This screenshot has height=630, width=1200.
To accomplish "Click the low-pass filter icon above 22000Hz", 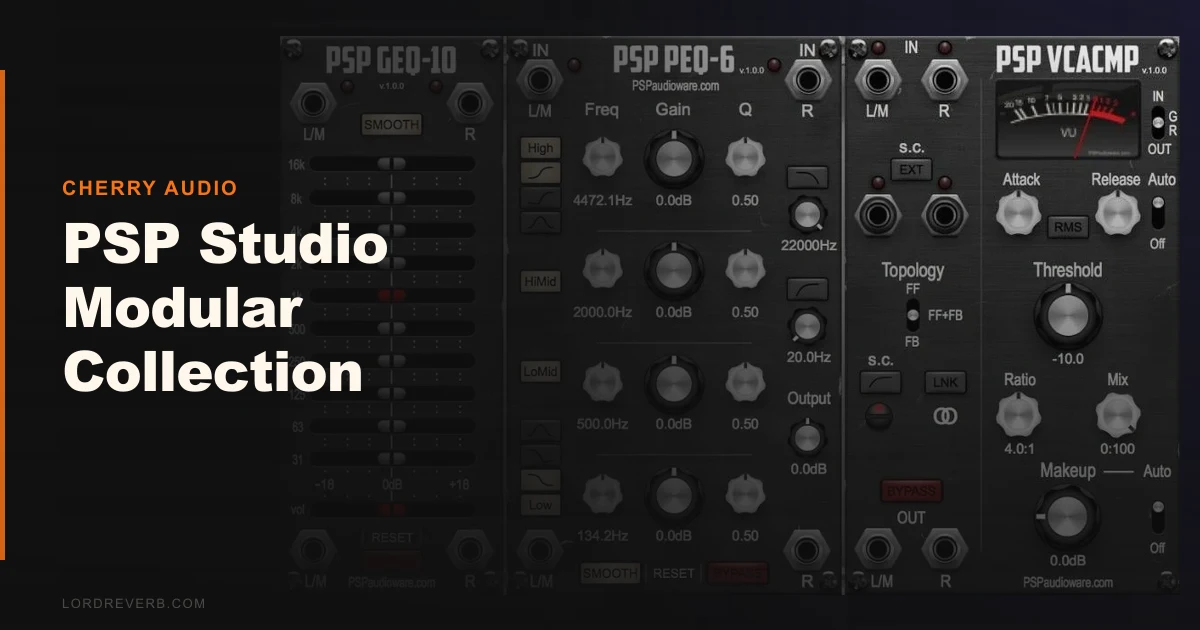I will point(807,179).
